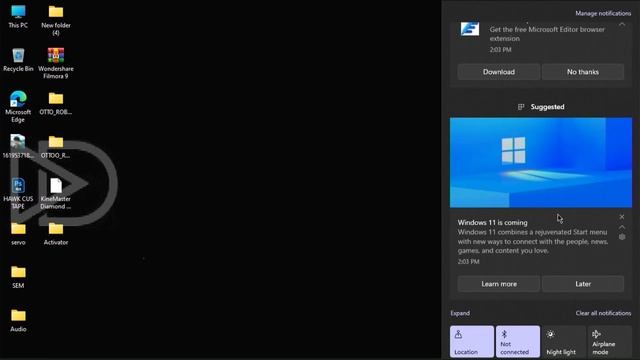Dismiss the Windows 11 is coming notification
The image size is (640, 360).
point(622,217)
